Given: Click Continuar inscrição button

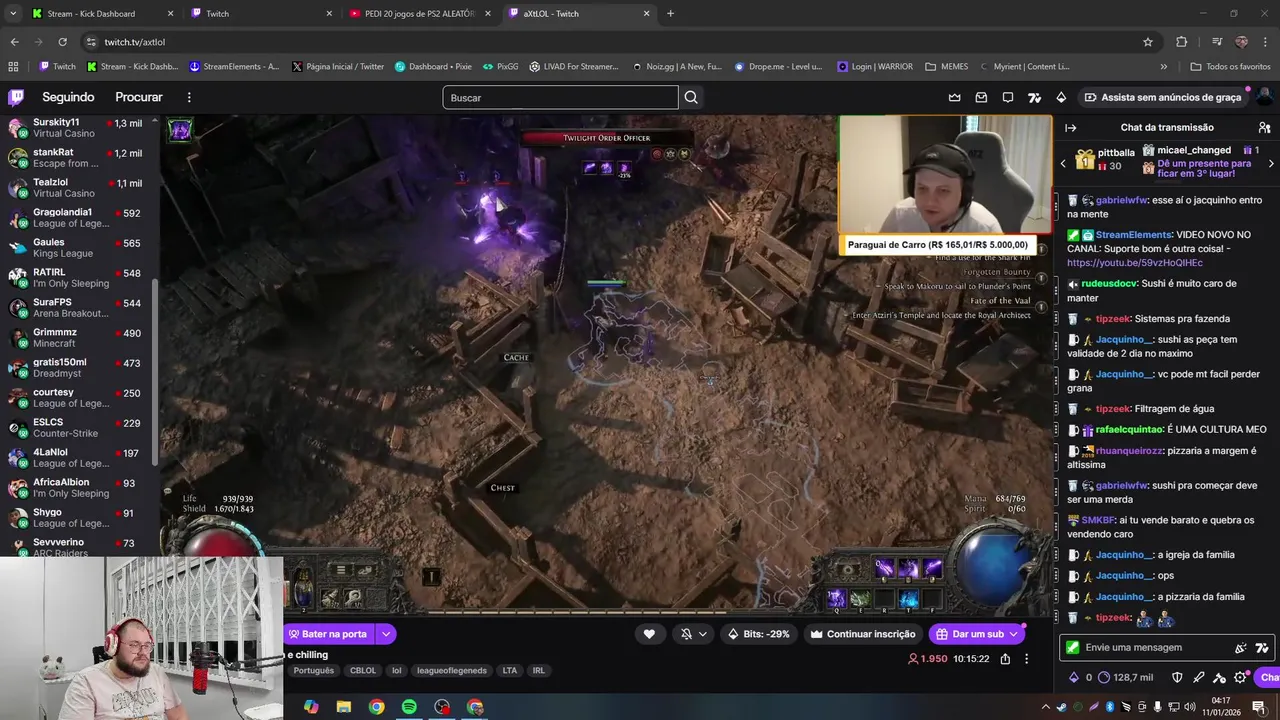Looking at the screenshot, I should [x=862, y=634].
